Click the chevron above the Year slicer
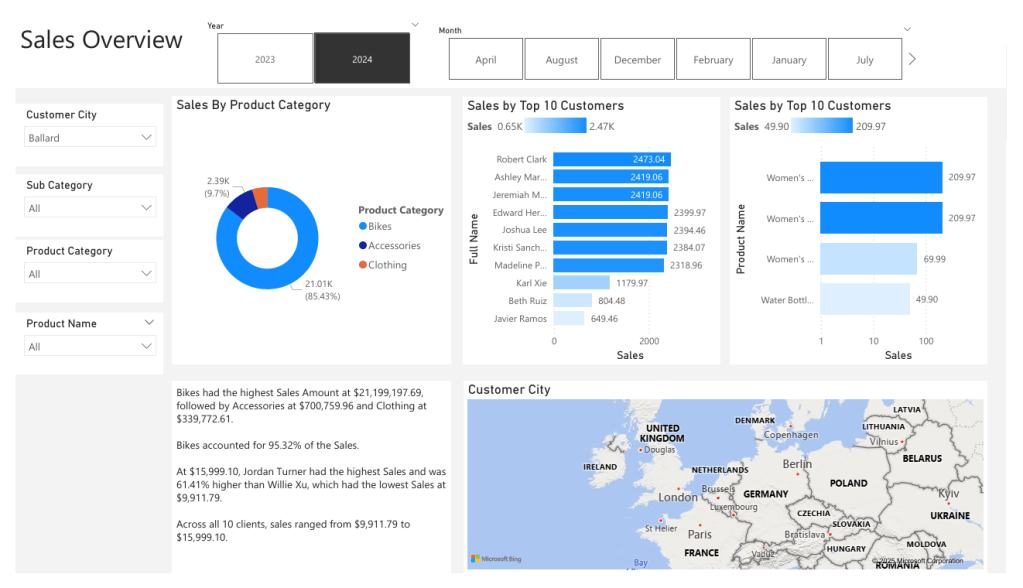Image resolution: width=1023 pixels, height=588 pixels. pos(415,24)
